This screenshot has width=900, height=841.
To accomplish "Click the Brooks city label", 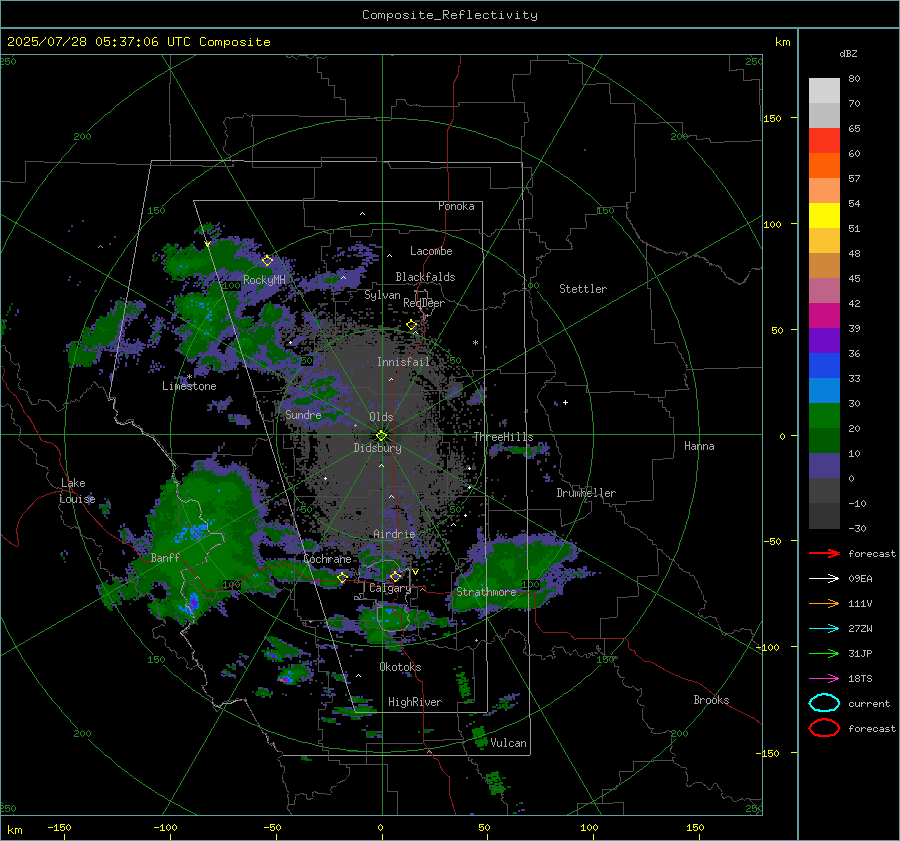I will (x=711, y=700).
